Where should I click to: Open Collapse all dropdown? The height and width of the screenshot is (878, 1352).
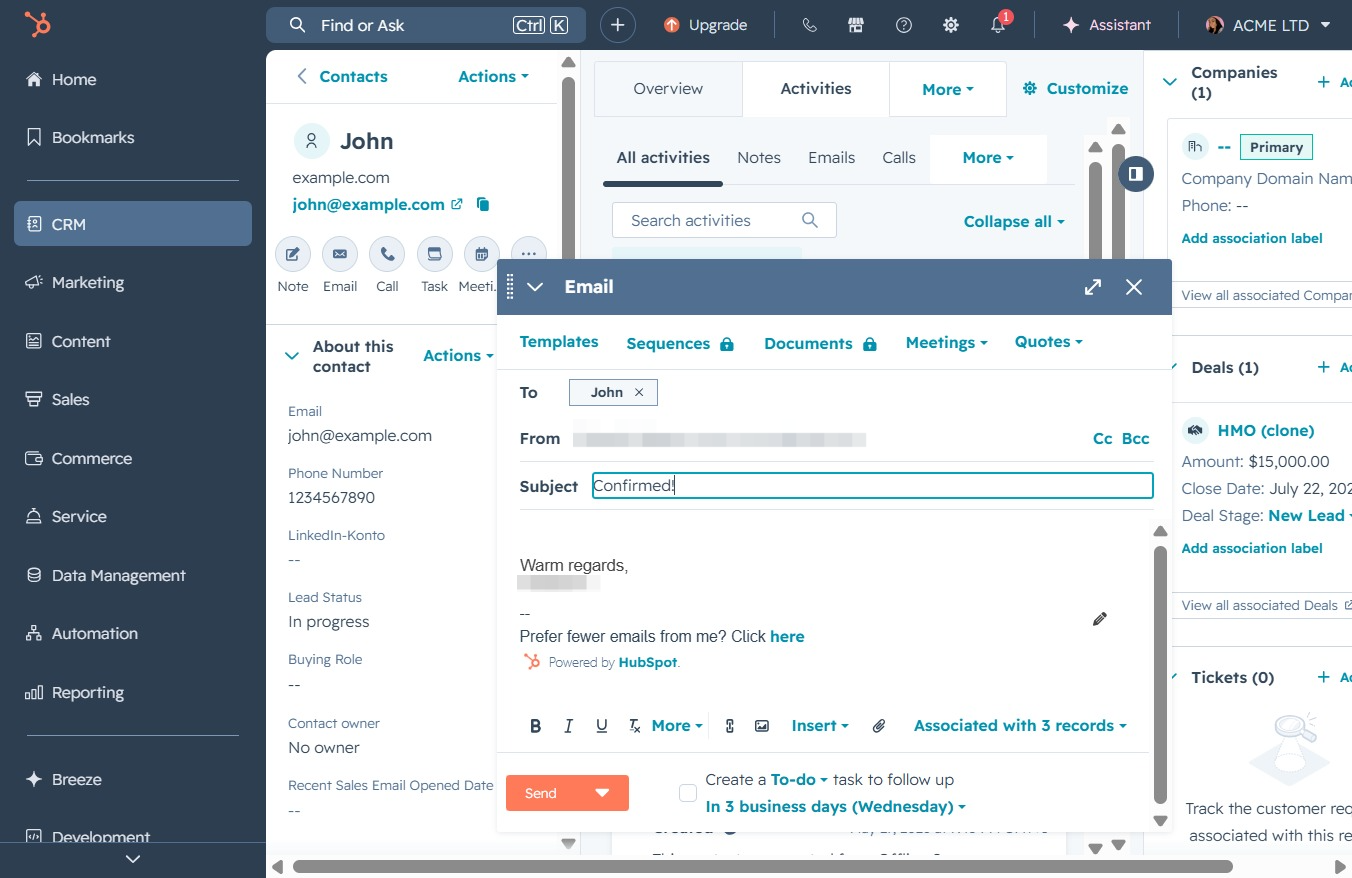pos(1014,222)
